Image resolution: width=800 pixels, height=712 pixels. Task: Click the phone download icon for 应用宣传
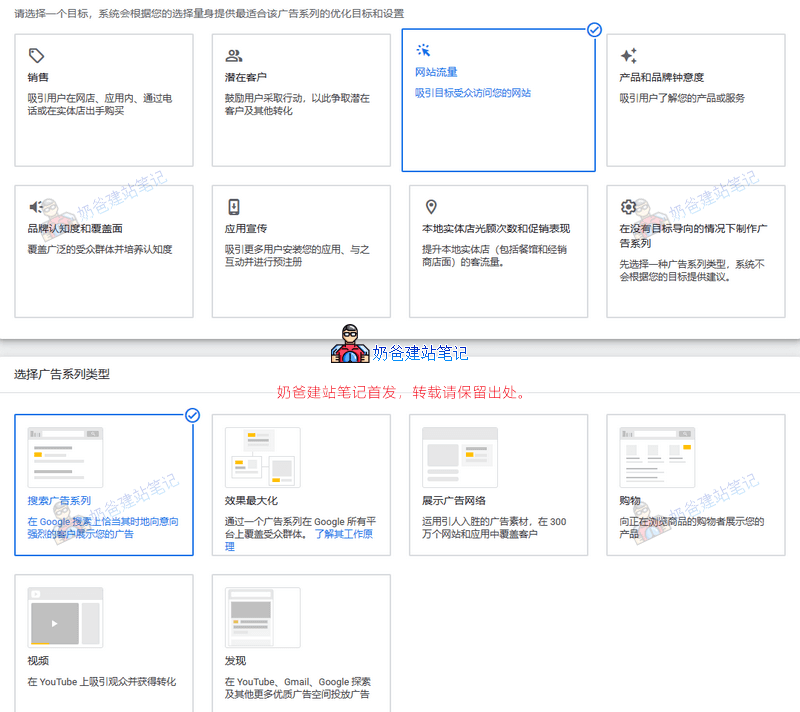point(234,207)
